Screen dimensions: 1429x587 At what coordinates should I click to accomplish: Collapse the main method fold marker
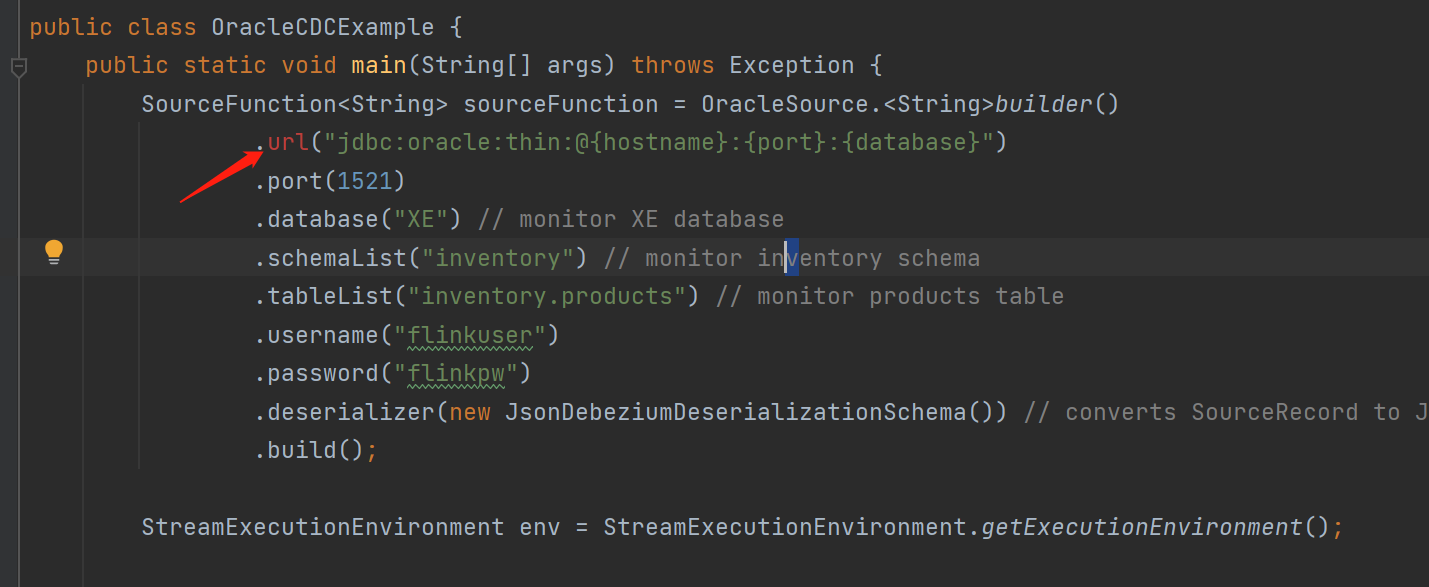[x=17, y=67]
